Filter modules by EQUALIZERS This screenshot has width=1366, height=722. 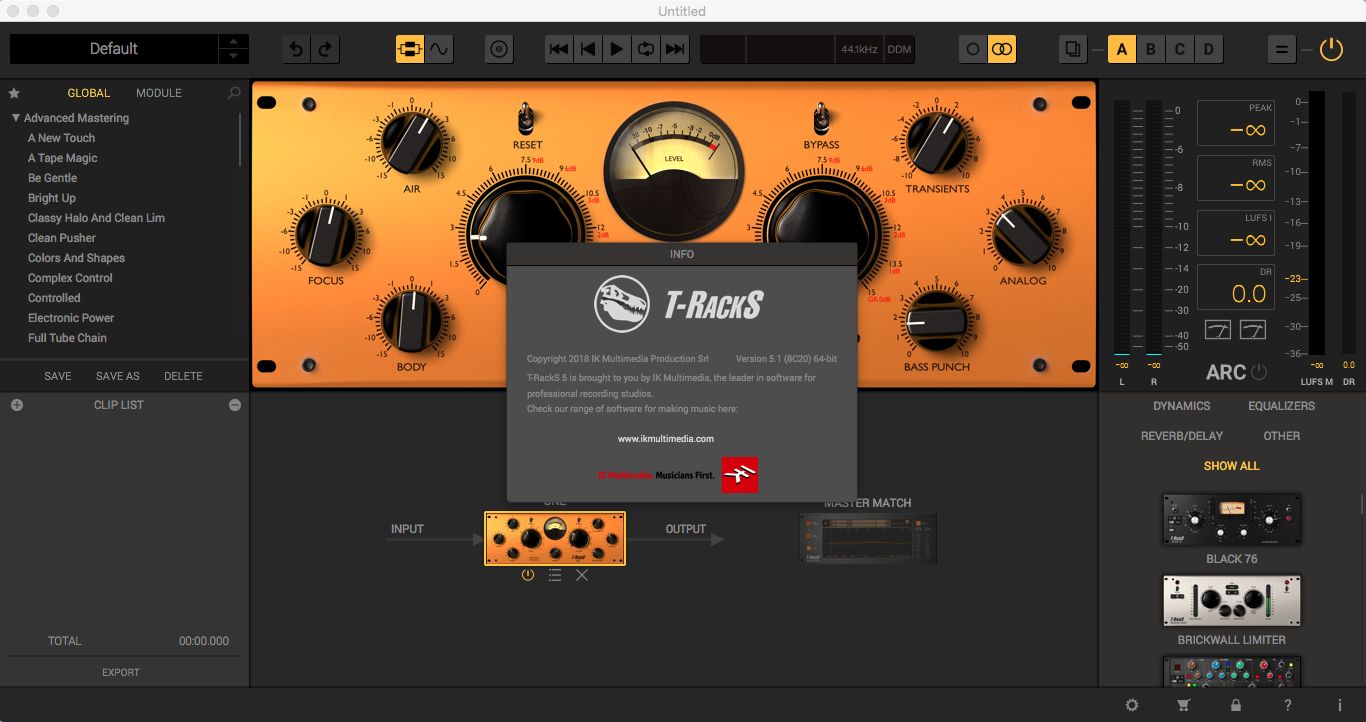[1282, 406]
